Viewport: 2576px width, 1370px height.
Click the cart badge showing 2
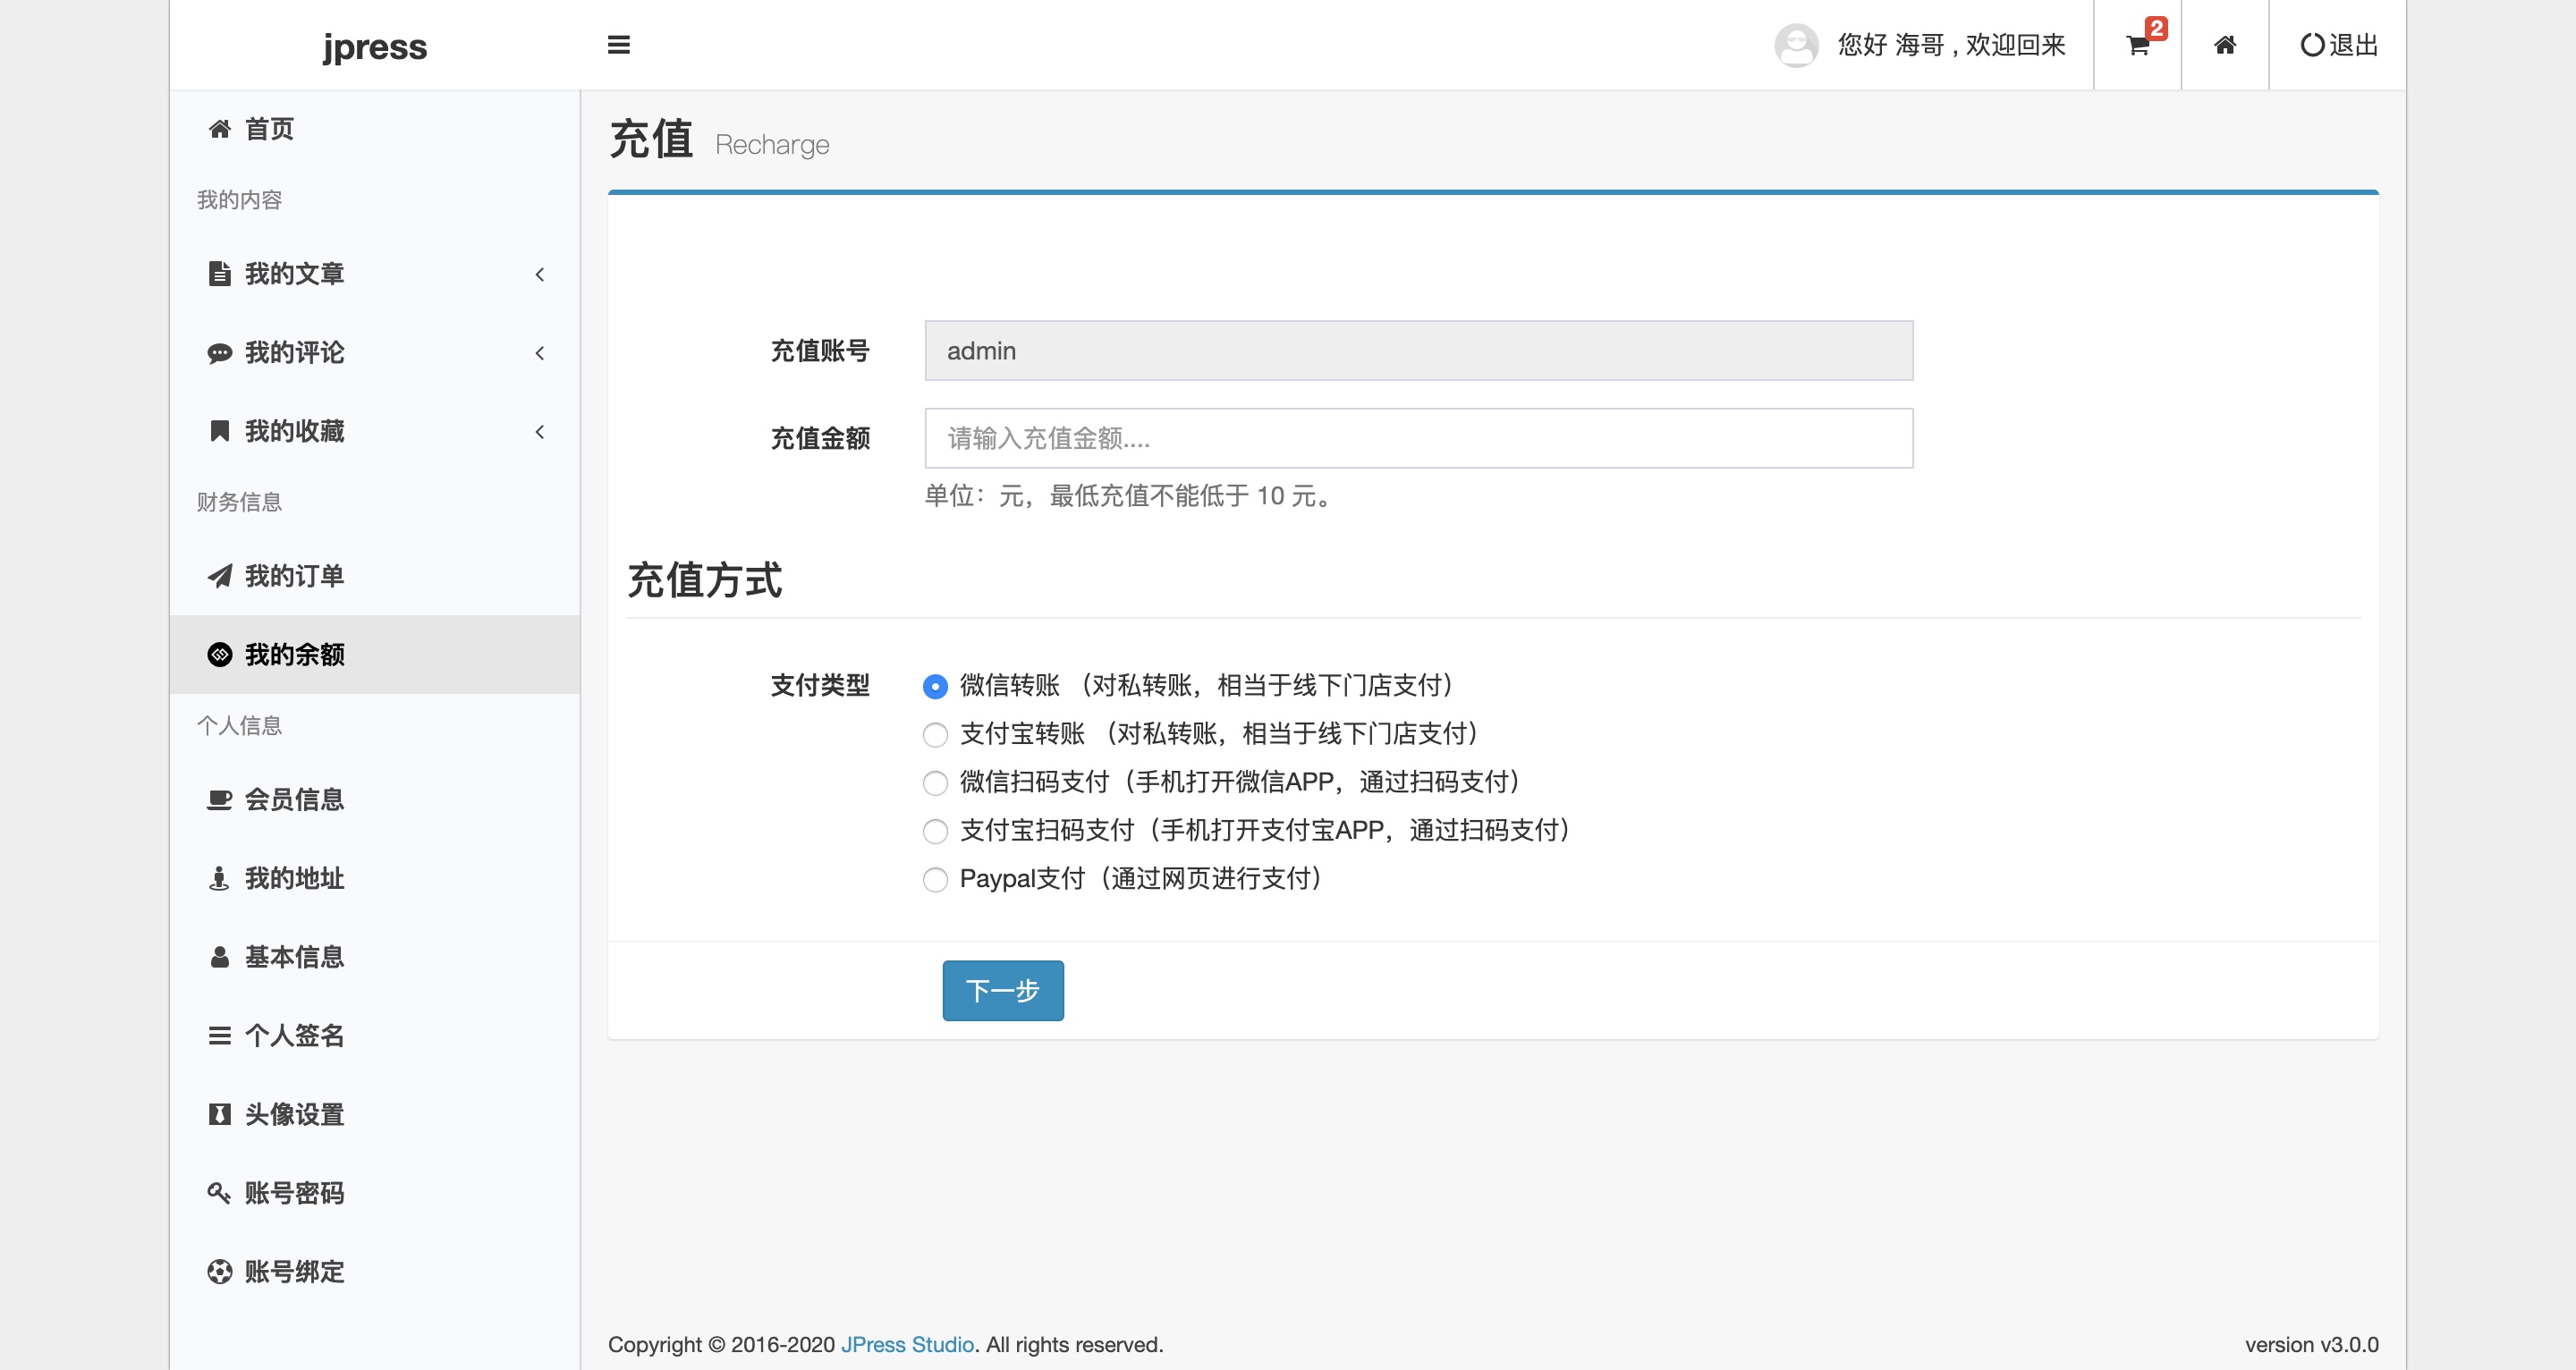coord(2156,28)
